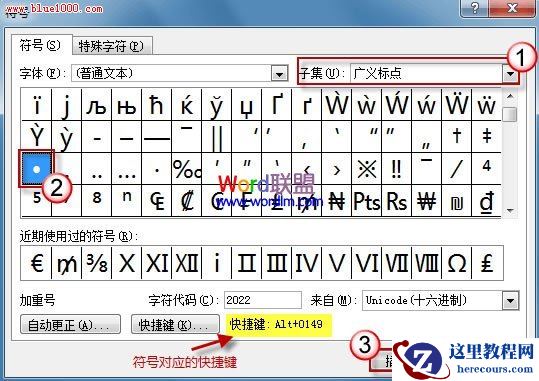Select uppercase Ẅ with diaeresis

456,105
